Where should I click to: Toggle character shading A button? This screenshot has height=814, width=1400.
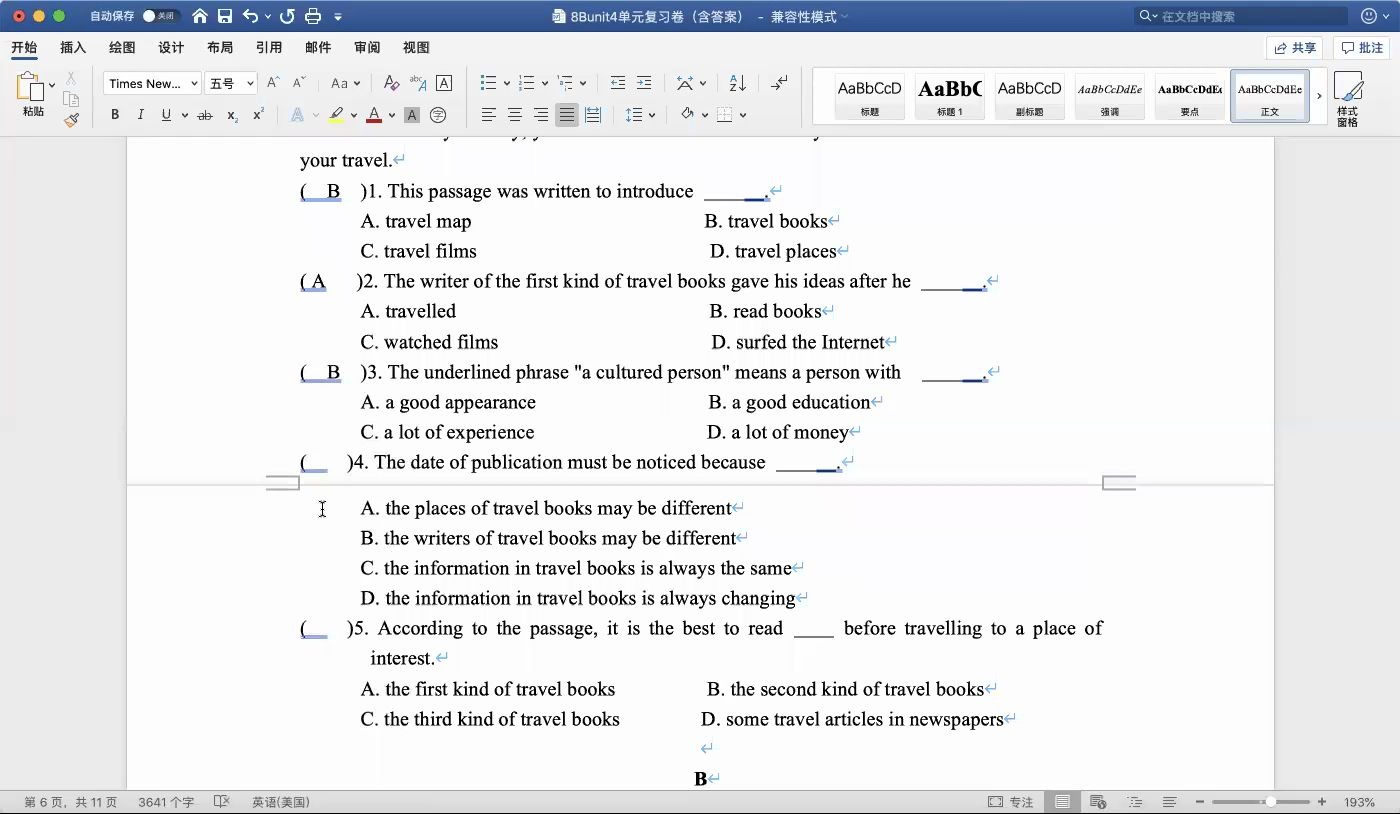pos(412,115)
